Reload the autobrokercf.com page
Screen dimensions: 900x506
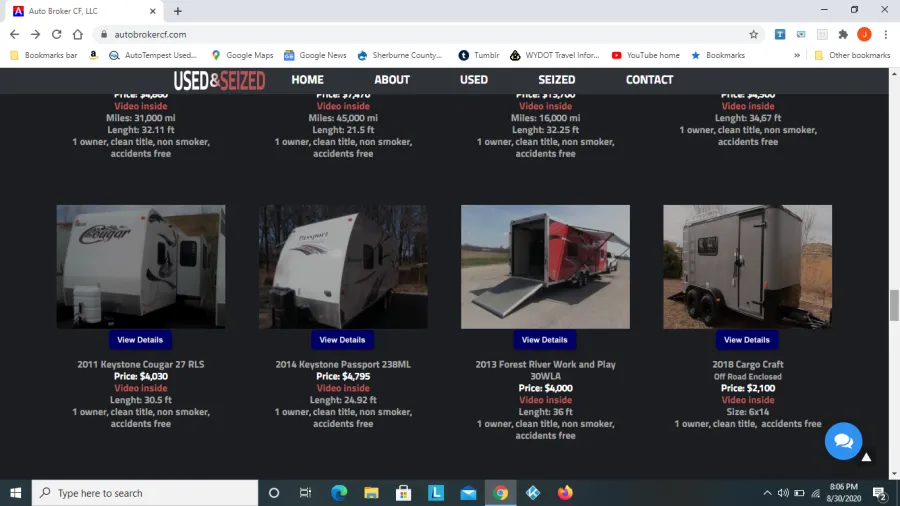[x=56, y=34]
